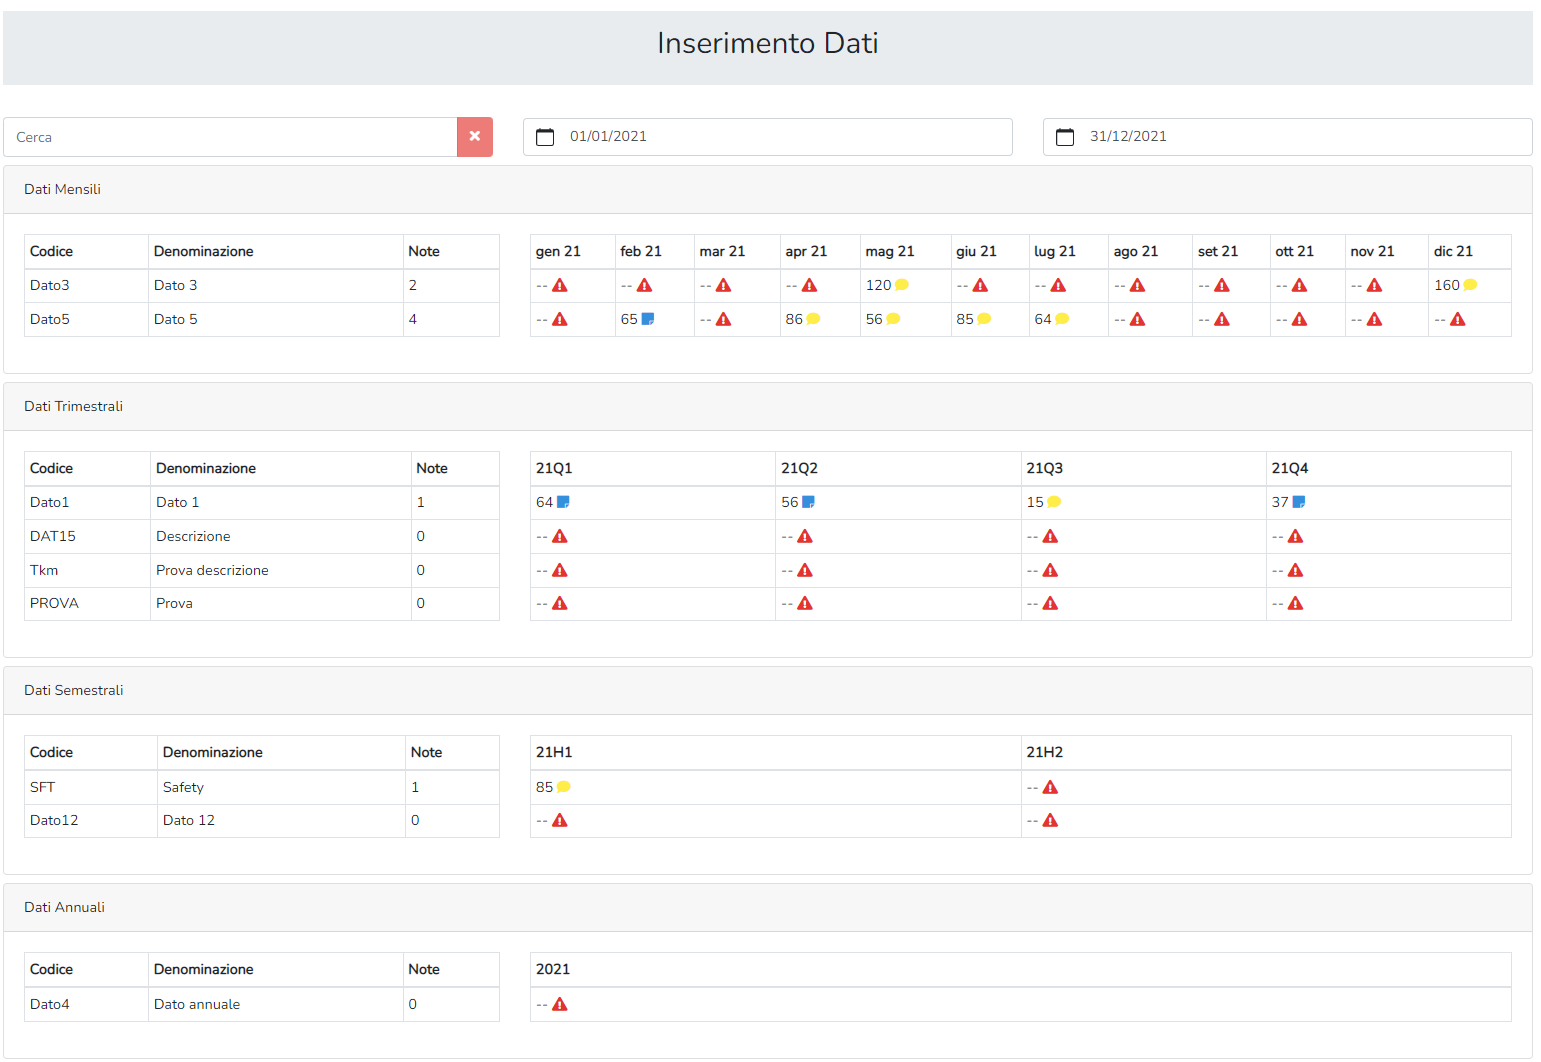Click yellow comment icon on Dato3 mag 21

(x=902, y=285)
